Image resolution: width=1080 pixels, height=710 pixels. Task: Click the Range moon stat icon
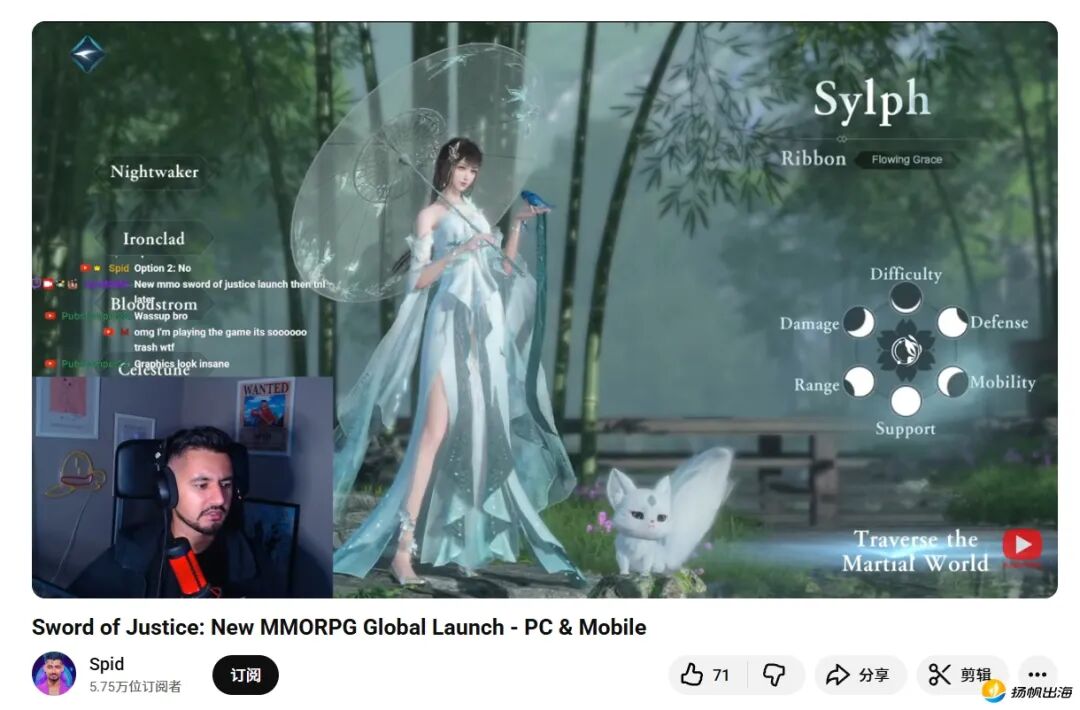tap(859, 382)
